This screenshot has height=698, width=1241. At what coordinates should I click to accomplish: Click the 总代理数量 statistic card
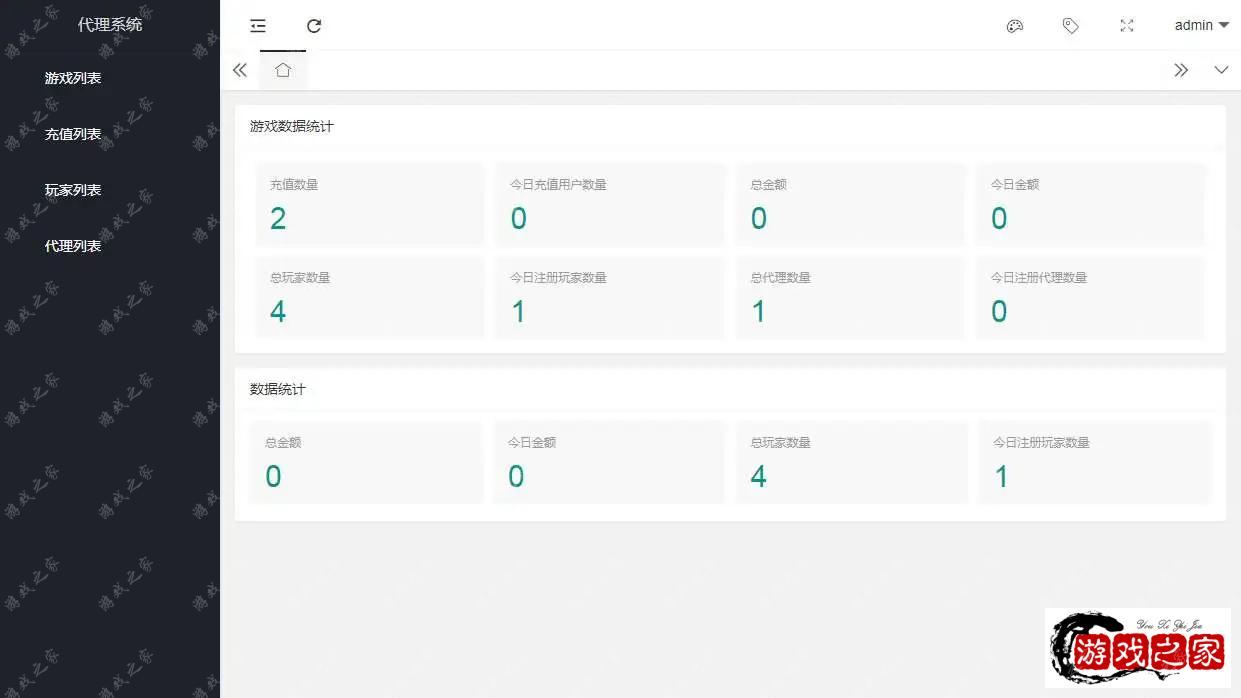tap(850, 298)
